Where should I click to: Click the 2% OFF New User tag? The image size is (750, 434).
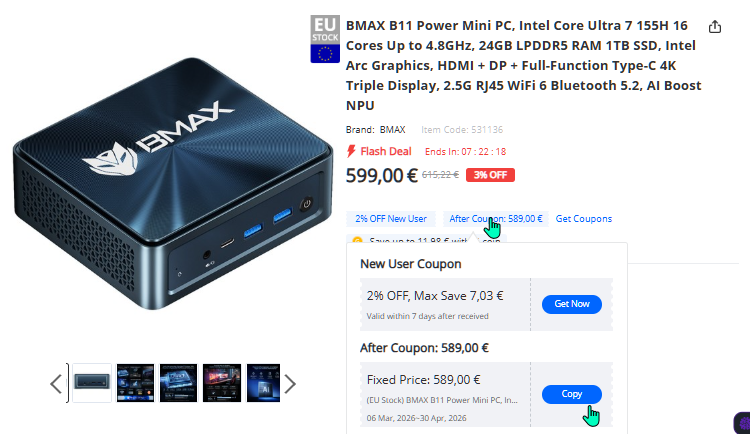point(391,219)
